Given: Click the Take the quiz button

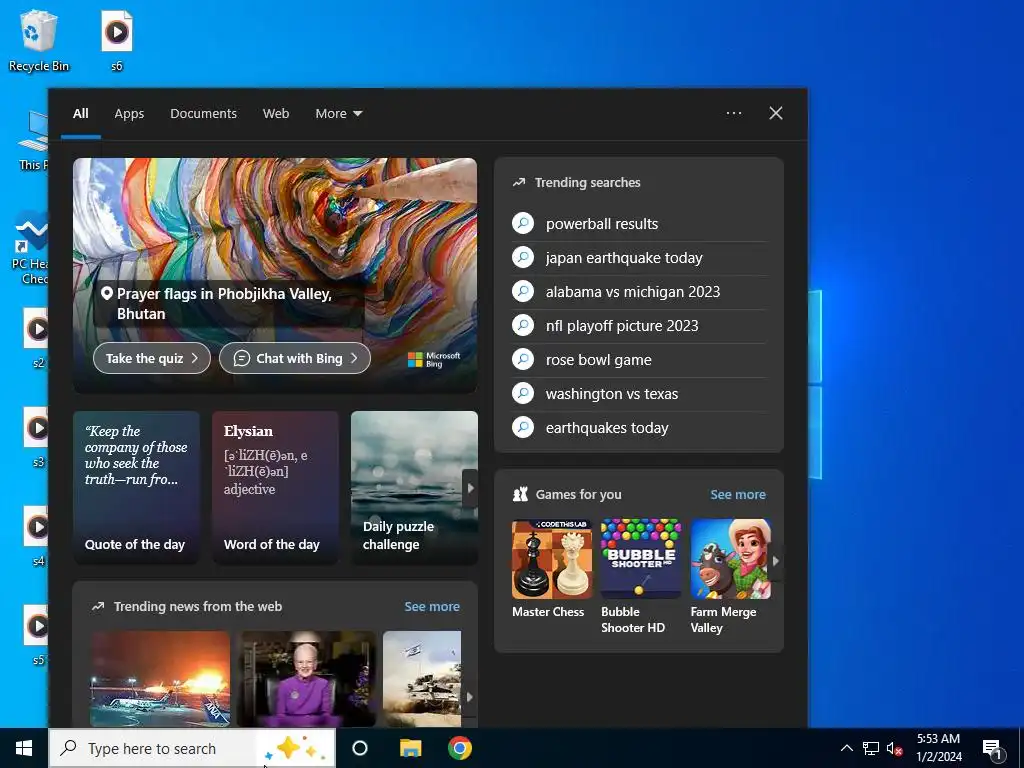Looking at the screenshot, I should tap(152, 358).
